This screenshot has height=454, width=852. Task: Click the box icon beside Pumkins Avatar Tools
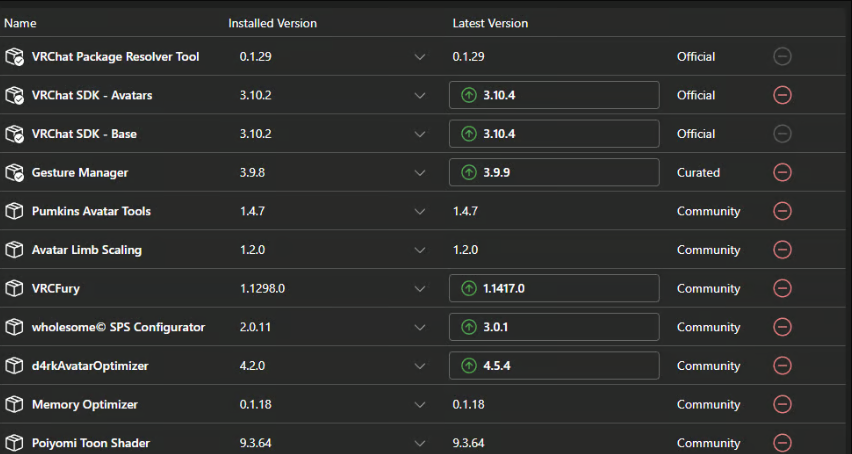(14, 211)
